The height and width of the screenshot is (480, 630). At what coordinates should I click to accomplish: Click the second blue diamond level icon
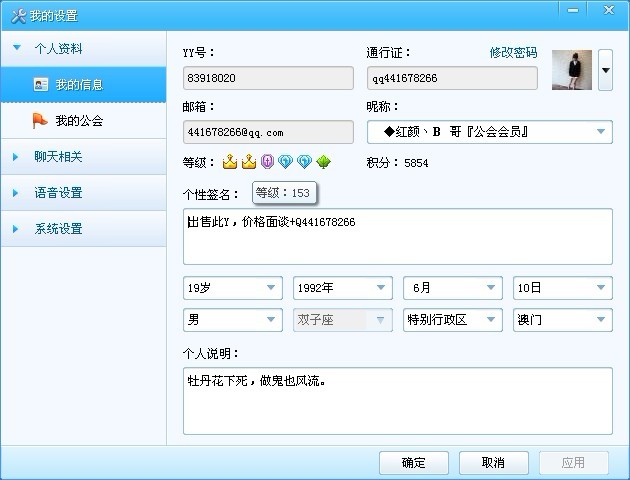pos(304,162)
